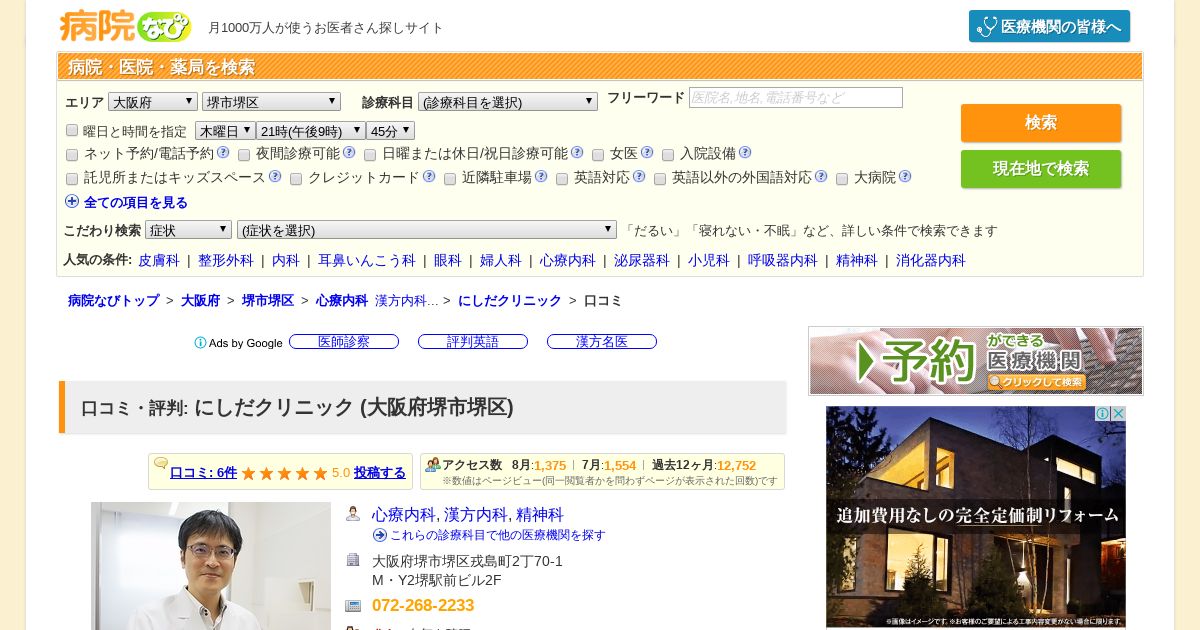1200x630 pixels.
Task: Click help icon beside 英語以外の外国語対応
Action: pyautogui.click(x=821, y=176)
